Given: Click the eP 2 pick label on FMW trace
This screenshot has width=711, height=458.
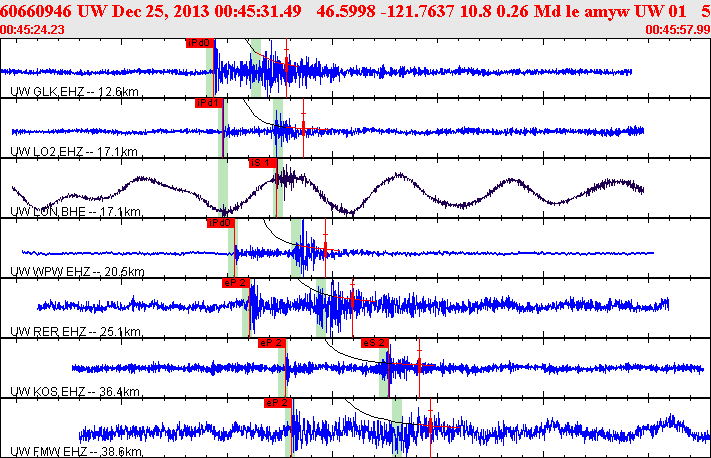Looking at the screenshot, I should click(x=278, y=403).
